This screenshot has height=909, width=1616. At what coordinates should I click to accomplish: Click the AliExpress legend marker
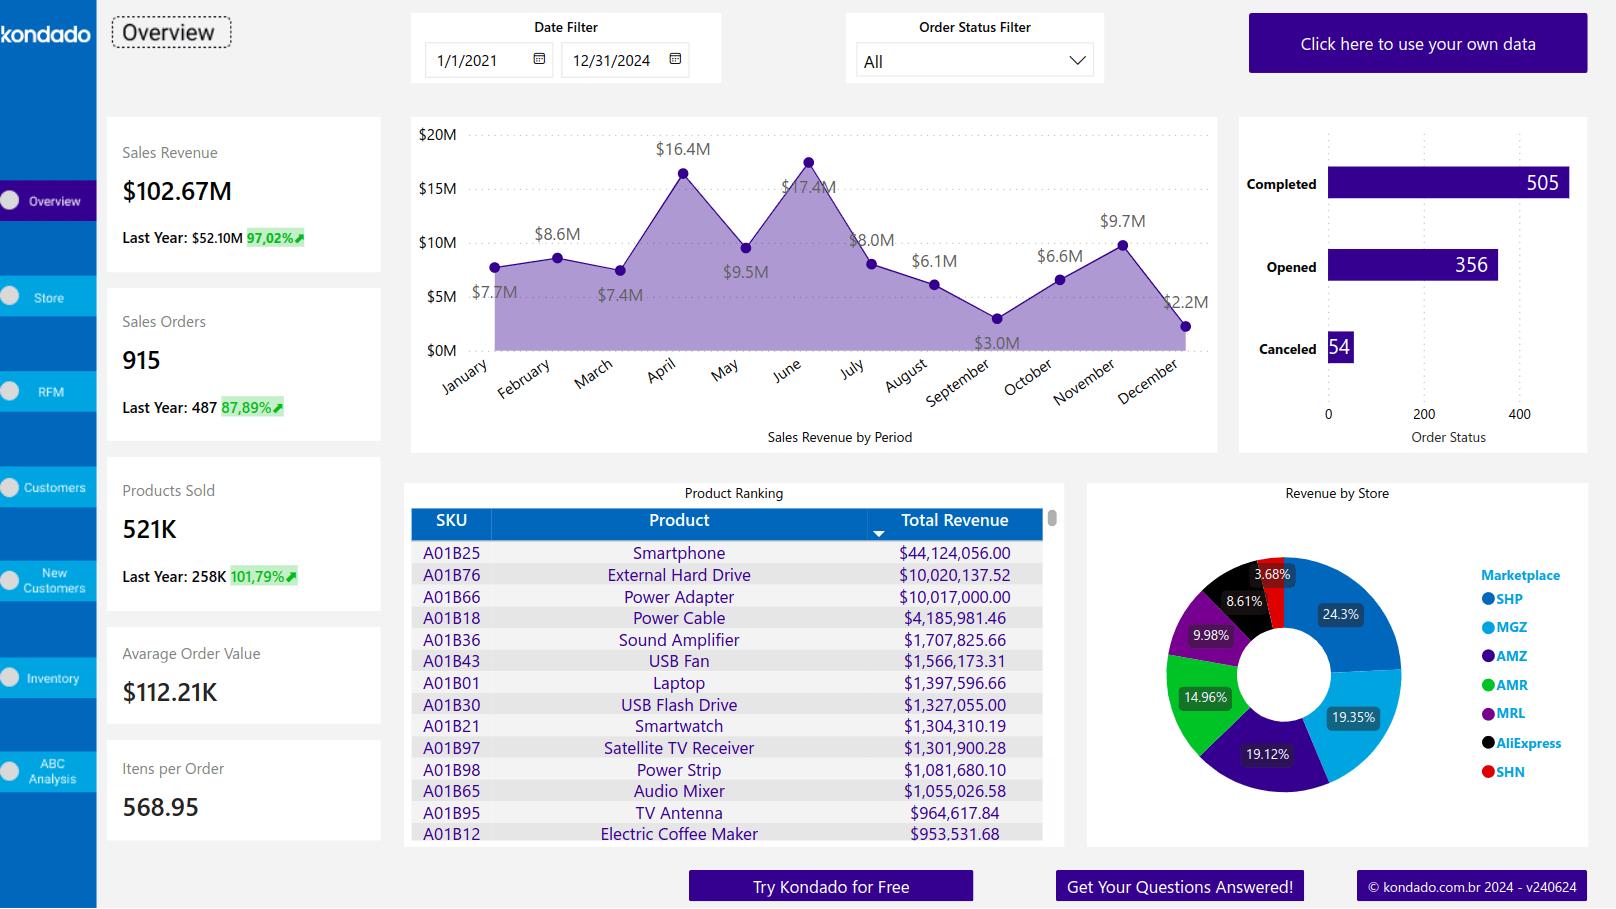[x=1488, y=743]
